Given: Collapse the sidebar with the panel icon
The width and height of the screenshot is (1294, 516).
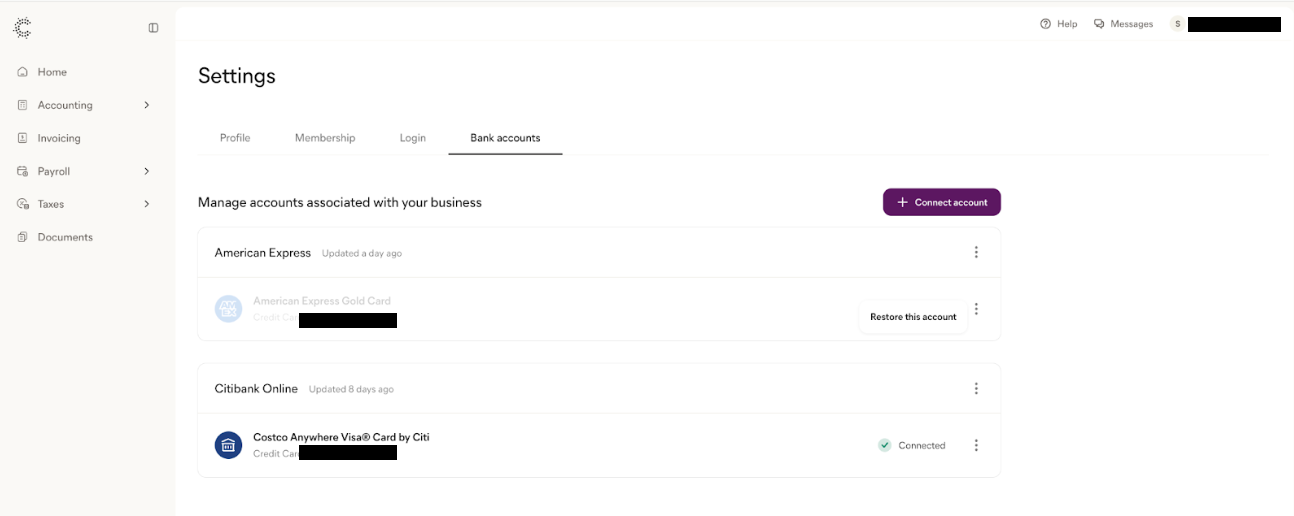Looking at the screenshot, I should tap(153, 28).
